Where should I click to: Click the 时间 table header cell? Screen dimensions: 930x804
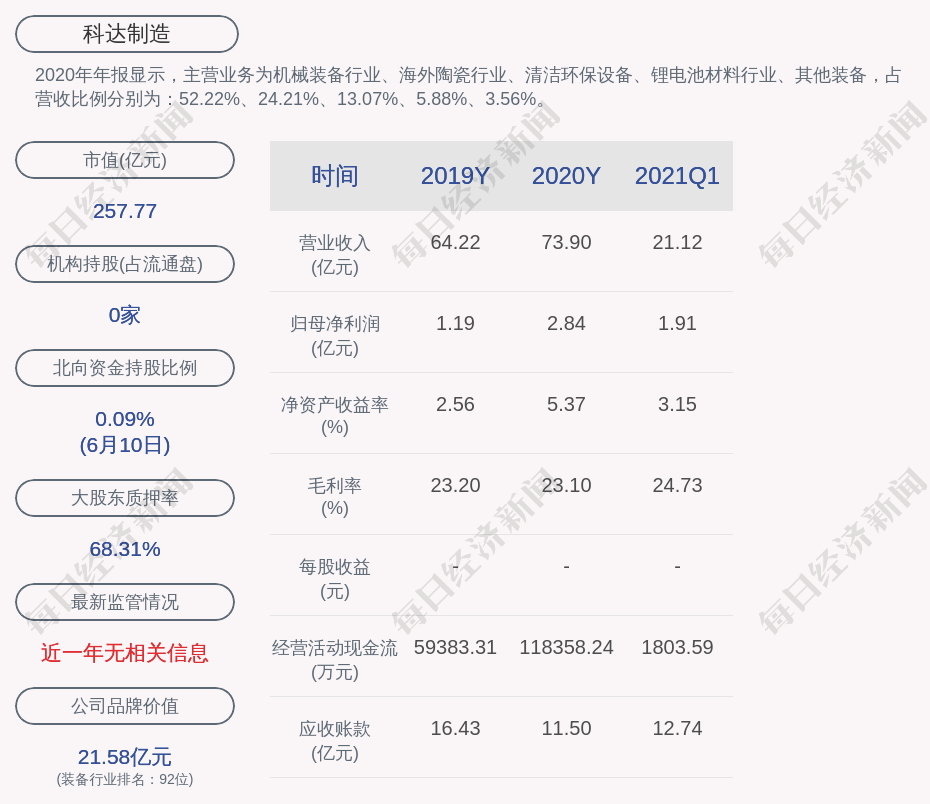point(334,176)
